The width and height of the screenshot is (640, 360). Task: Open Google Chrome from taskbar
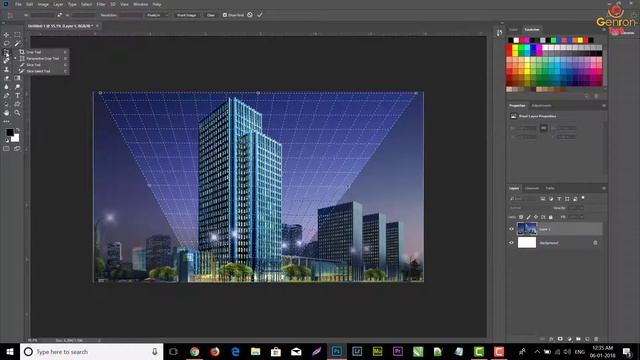(195, 351)
